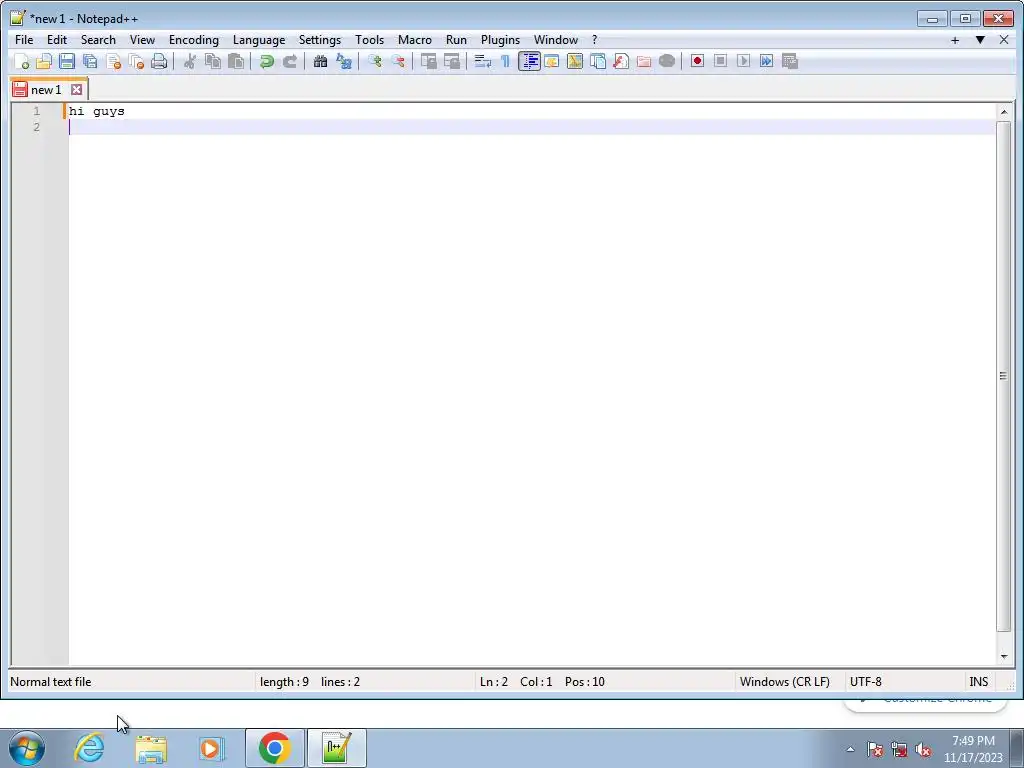Viewport: 1024px width, 768px height.
Task: Open the Plugins menu
Action: pyautogui.click(x=500, y=40)
